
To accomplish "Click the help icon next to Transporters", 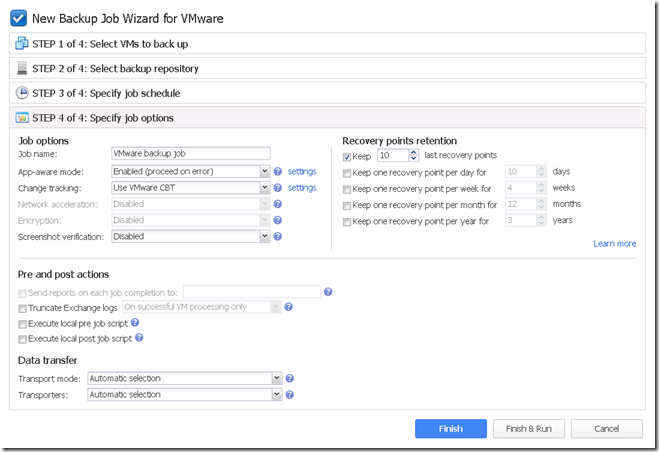I will coord(290,395).
